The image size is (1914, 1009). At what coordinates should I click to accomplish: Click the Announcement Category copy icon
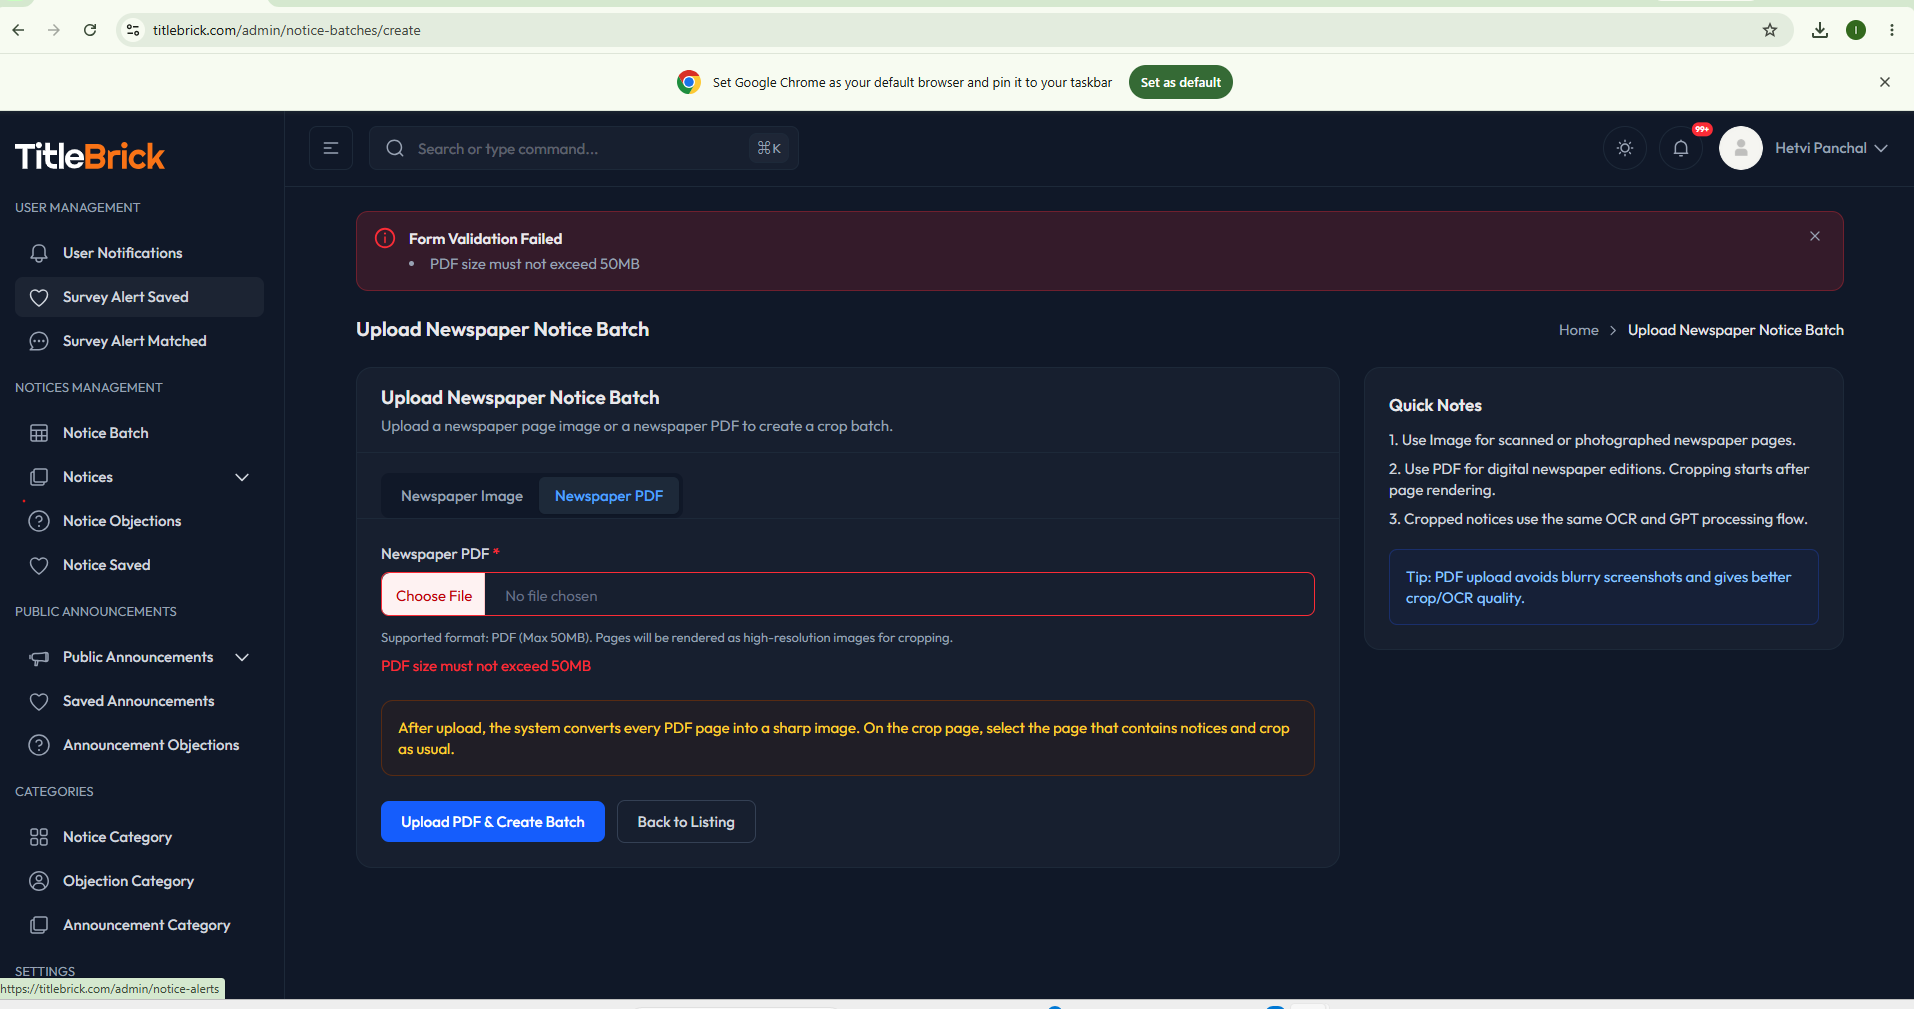pos(39,925)
